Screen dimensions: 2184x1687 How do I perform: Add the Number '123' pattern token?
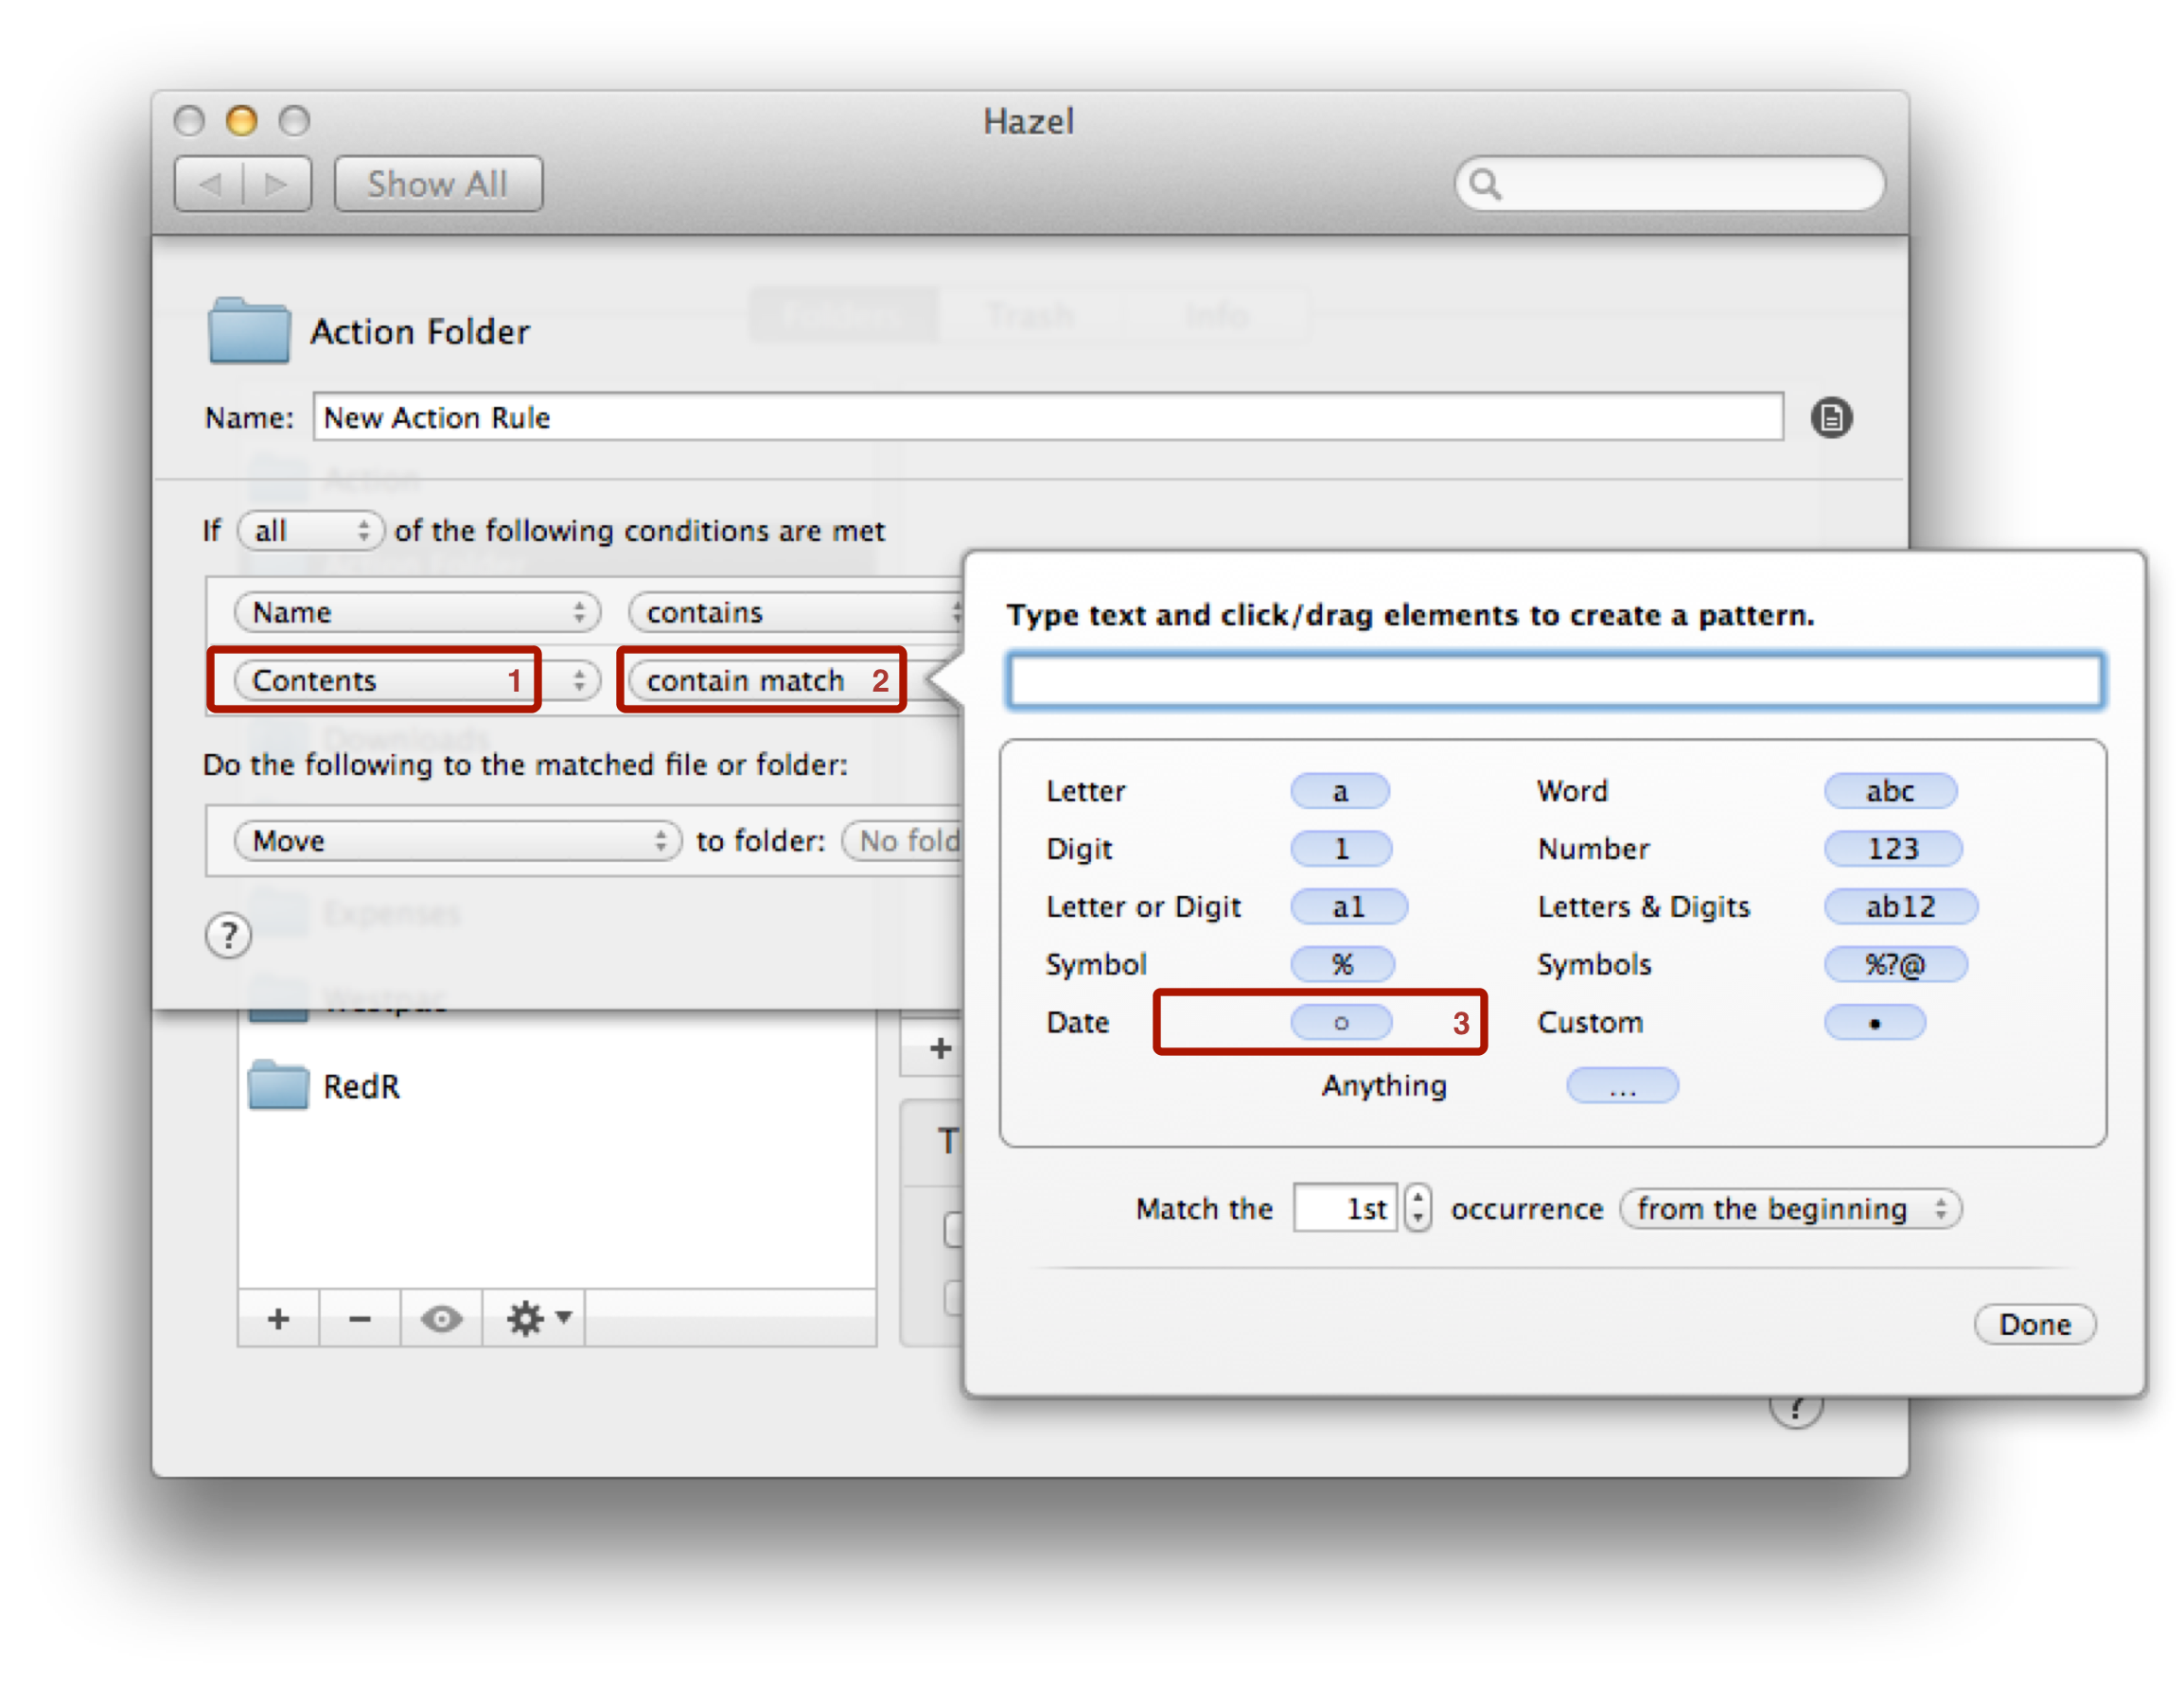point(1893,849)
